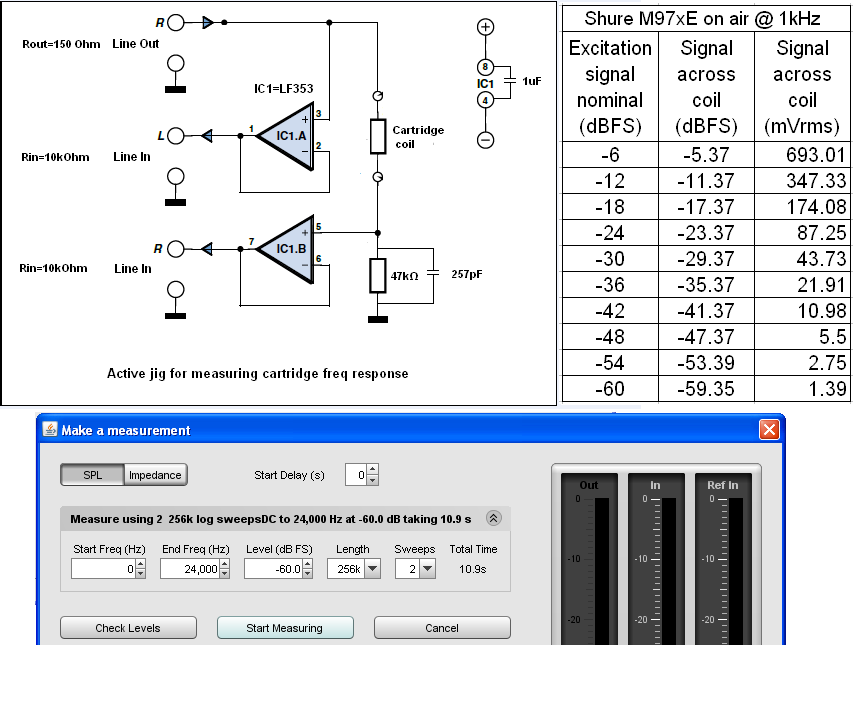
Task: Increase the End Freq value
Action: 224,564
